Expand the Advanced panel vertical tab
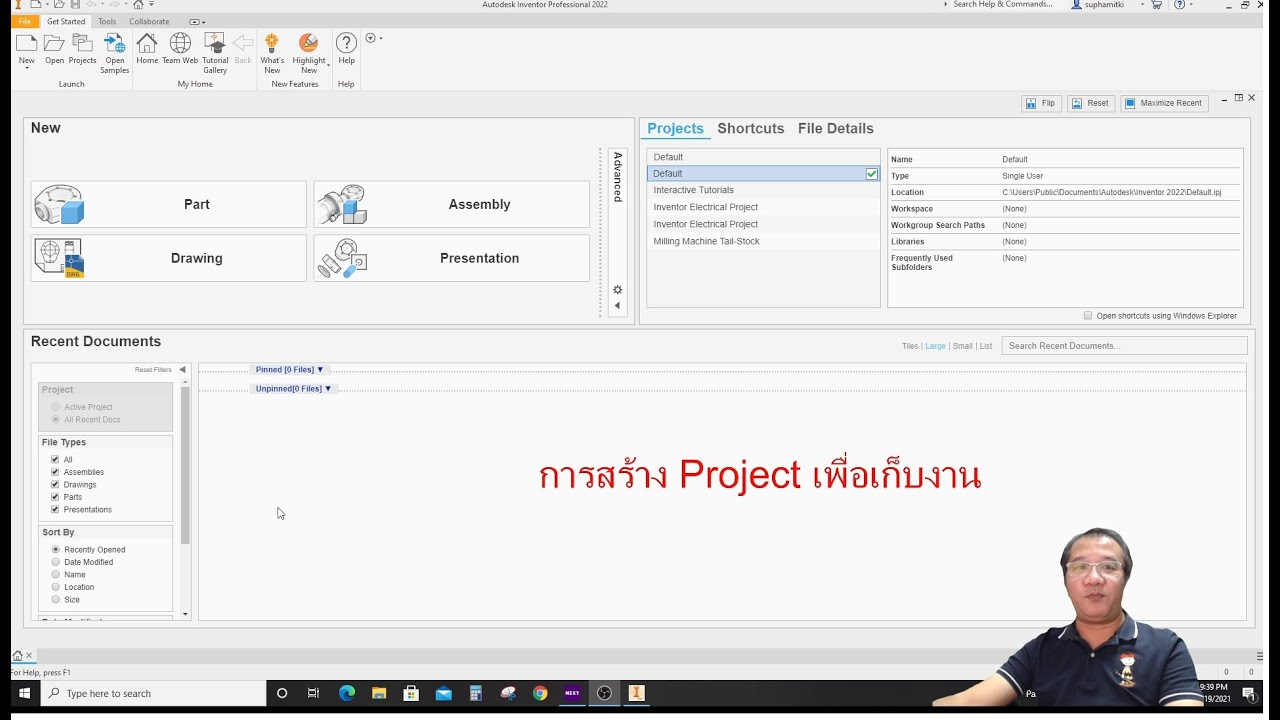1280x720 pixels. coord(618,177)
